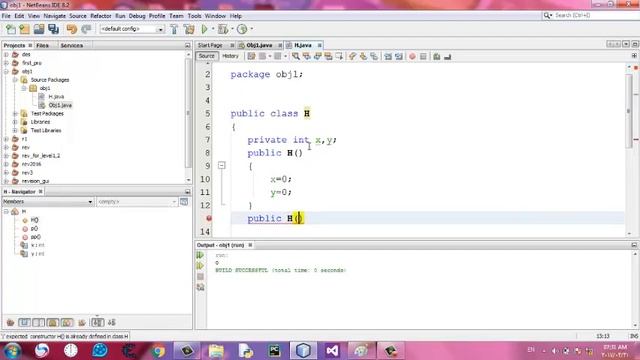640x360 pixels.
Task: Click the Clean and Build Project icon
Action: click(x=189, y=29)
